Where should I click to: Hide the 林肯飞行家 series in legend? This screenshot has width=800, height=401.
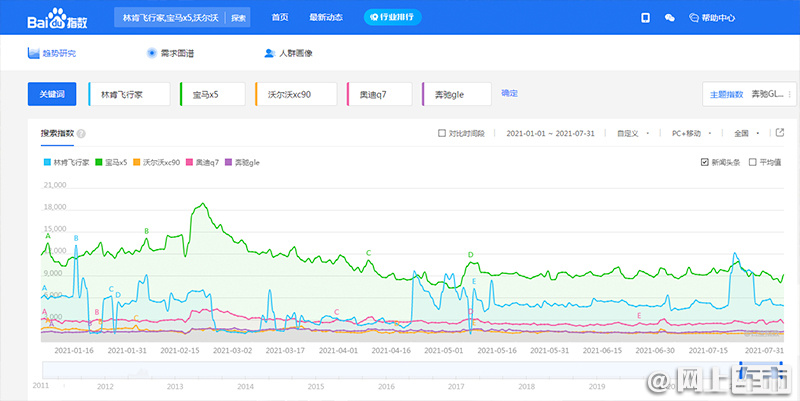point(66,162)
